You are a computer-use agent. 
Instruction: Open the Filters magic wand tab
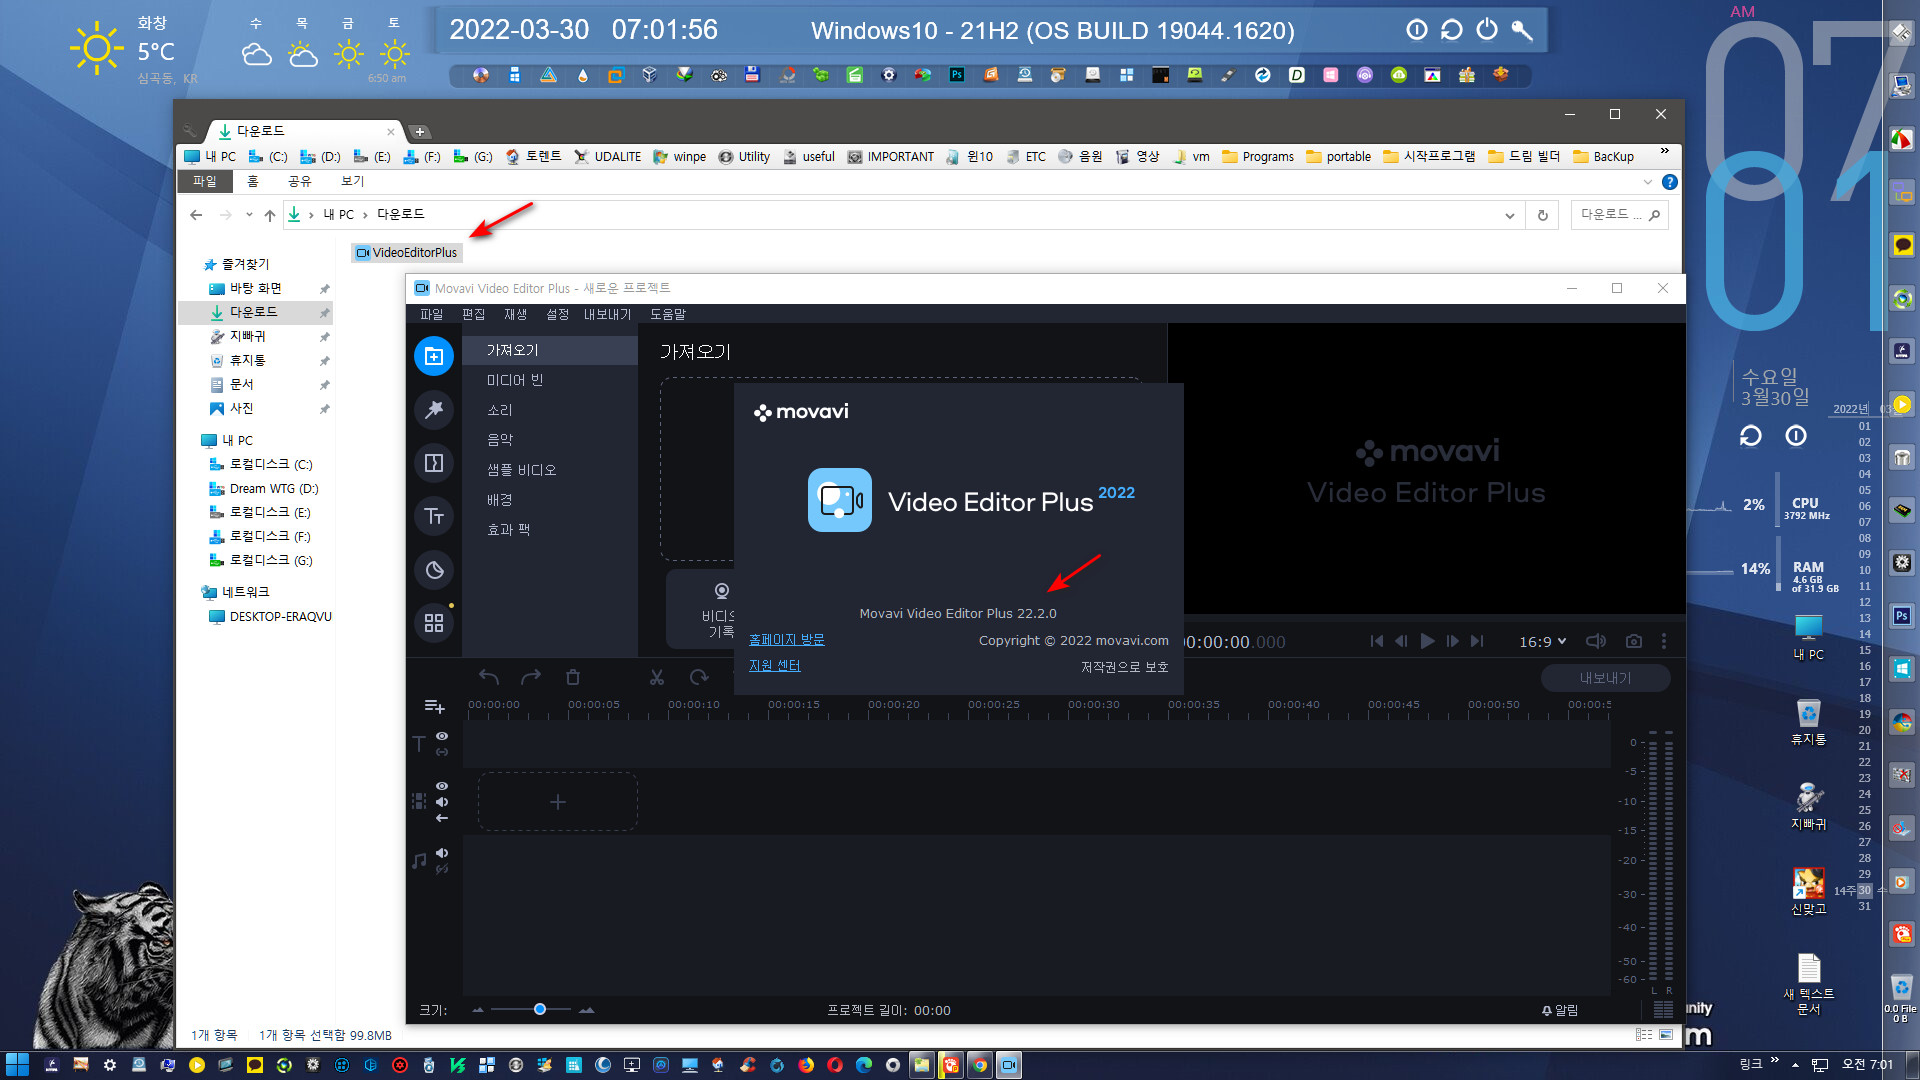434,409
